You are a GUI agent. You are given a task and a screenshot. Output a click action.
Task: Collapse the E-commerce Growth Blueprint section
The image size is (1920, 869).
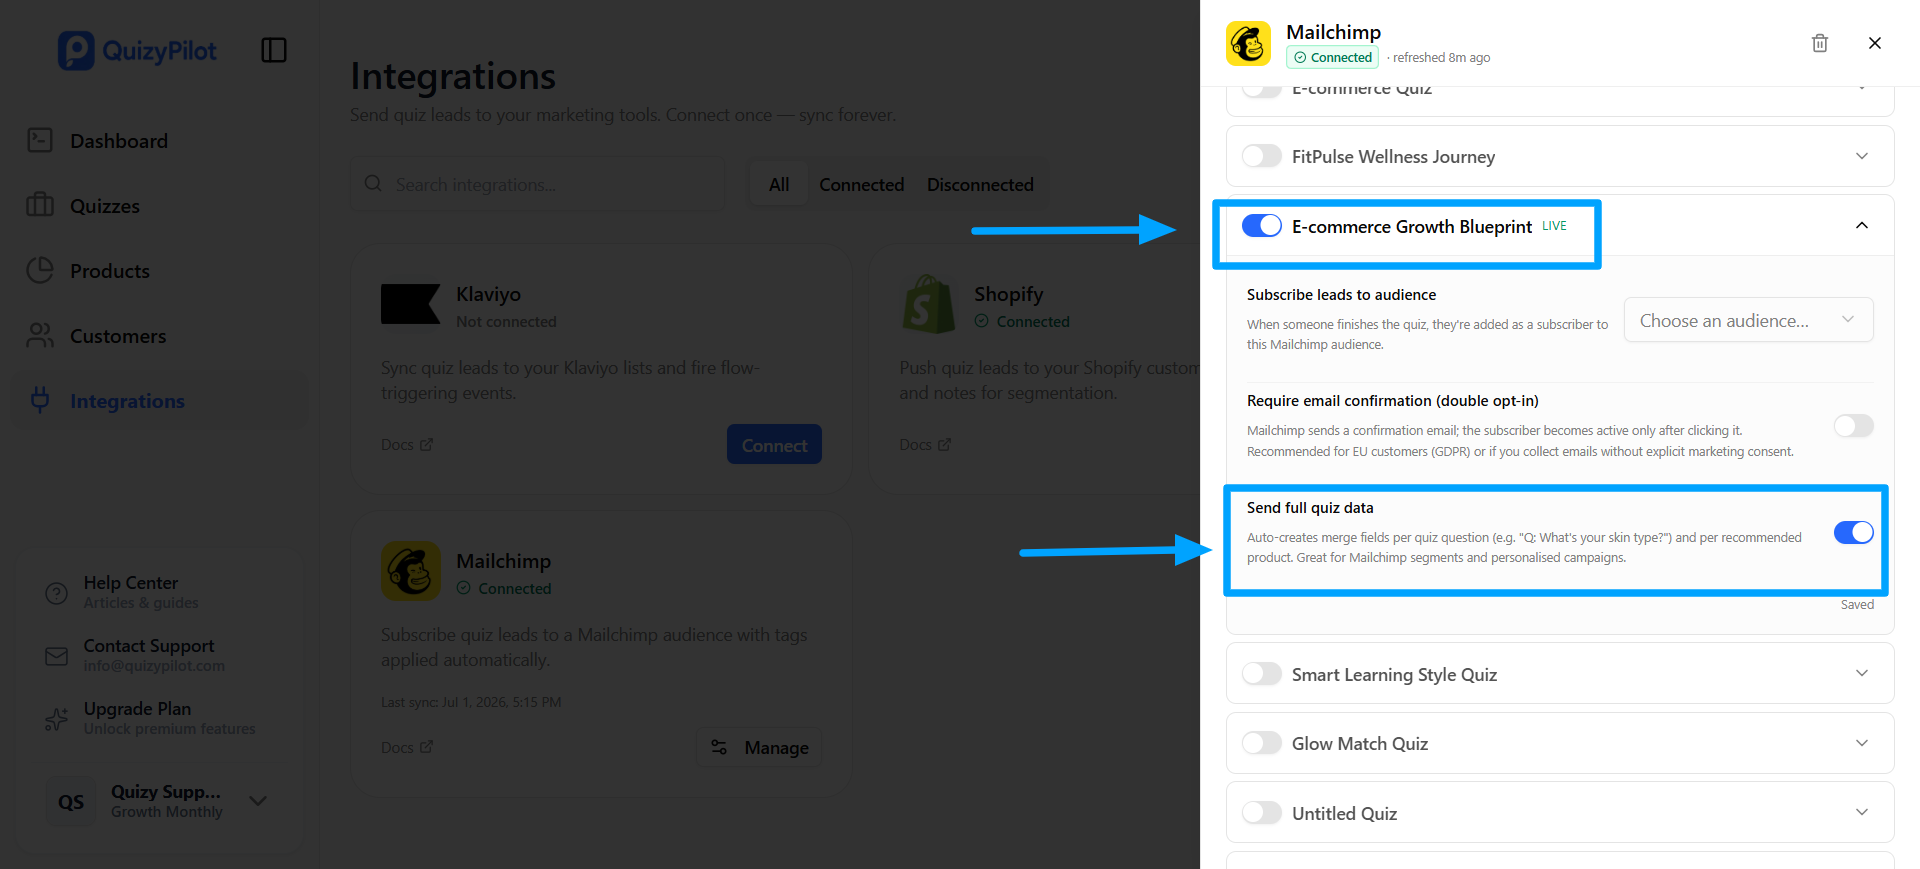(x=1862, y=225)
